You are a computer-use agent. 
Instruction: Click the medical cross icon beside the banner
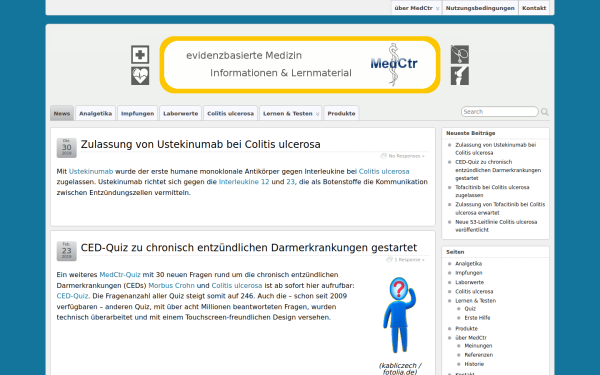coord(140,55)
